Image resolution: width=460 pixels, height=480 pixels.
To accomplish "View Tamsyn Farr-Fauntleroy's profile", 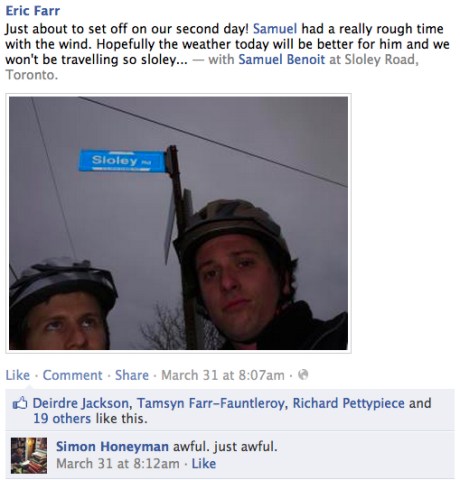I will tap(211, 403).
